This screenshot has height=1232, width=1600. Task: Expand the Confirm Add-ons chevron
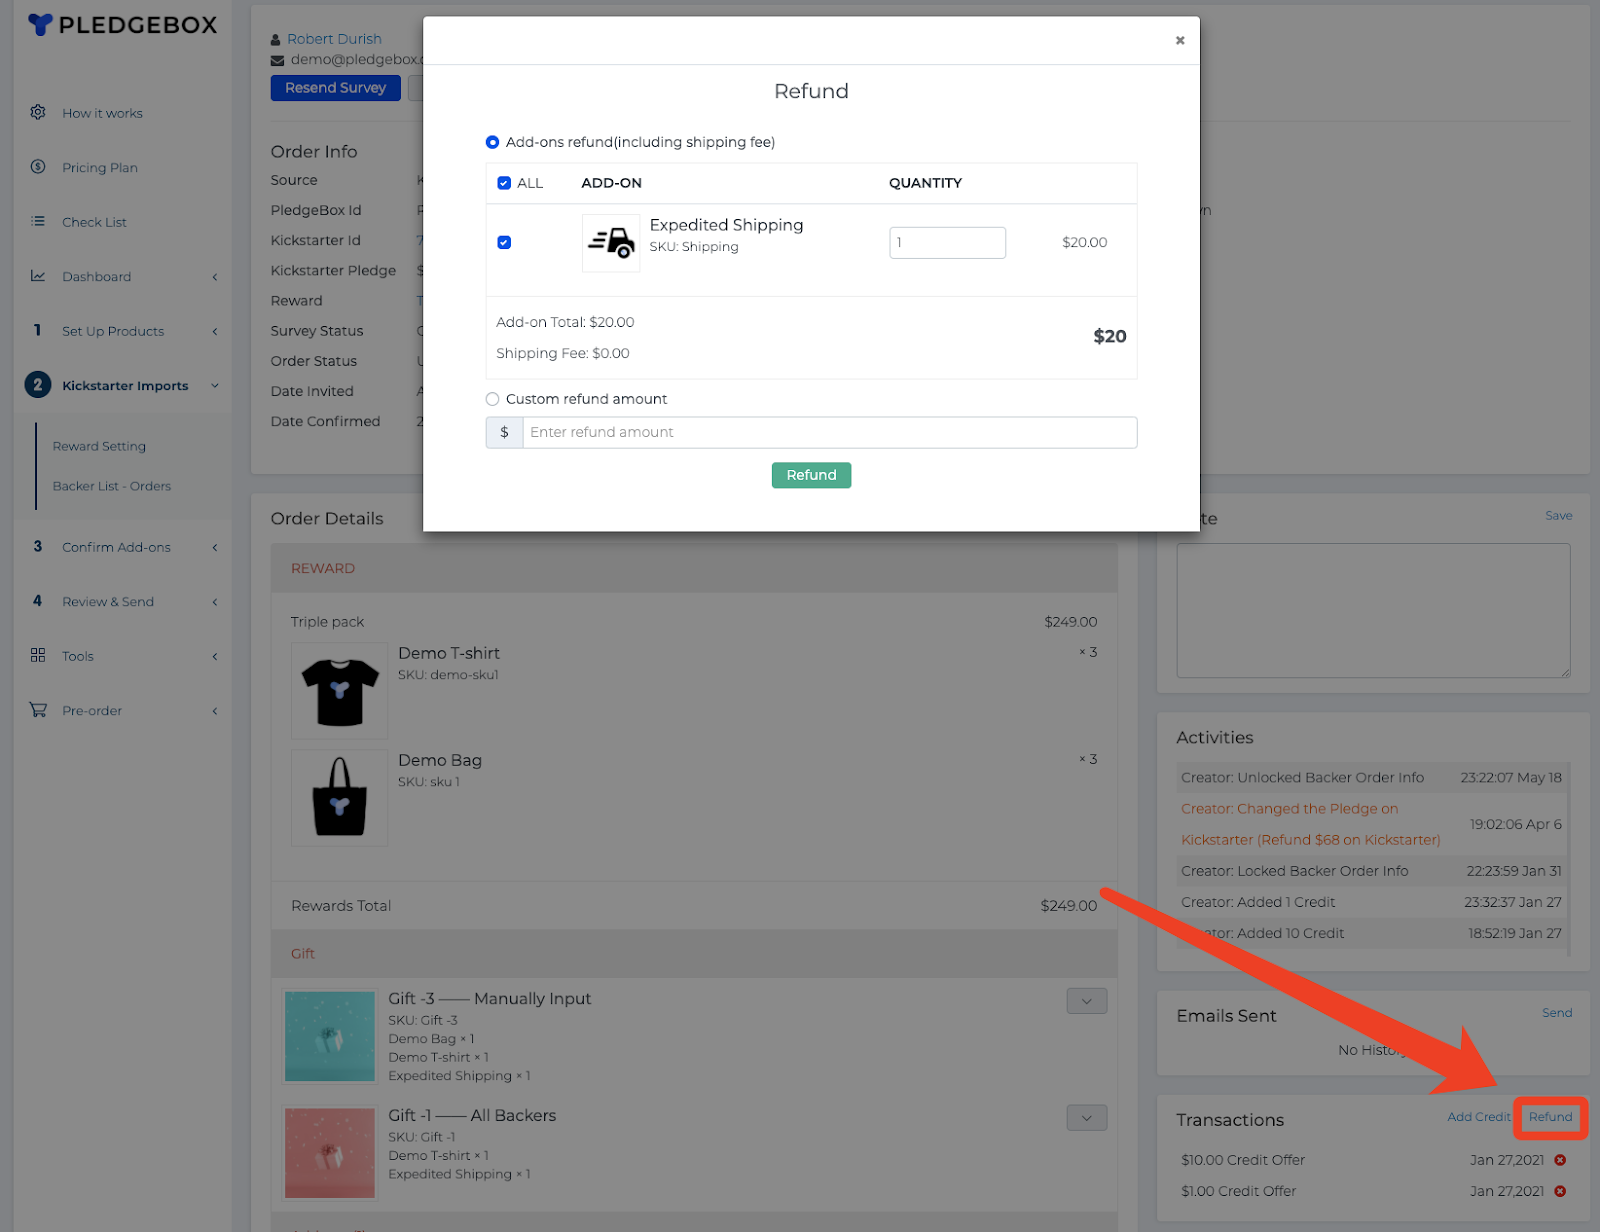(x=215, y=547)
